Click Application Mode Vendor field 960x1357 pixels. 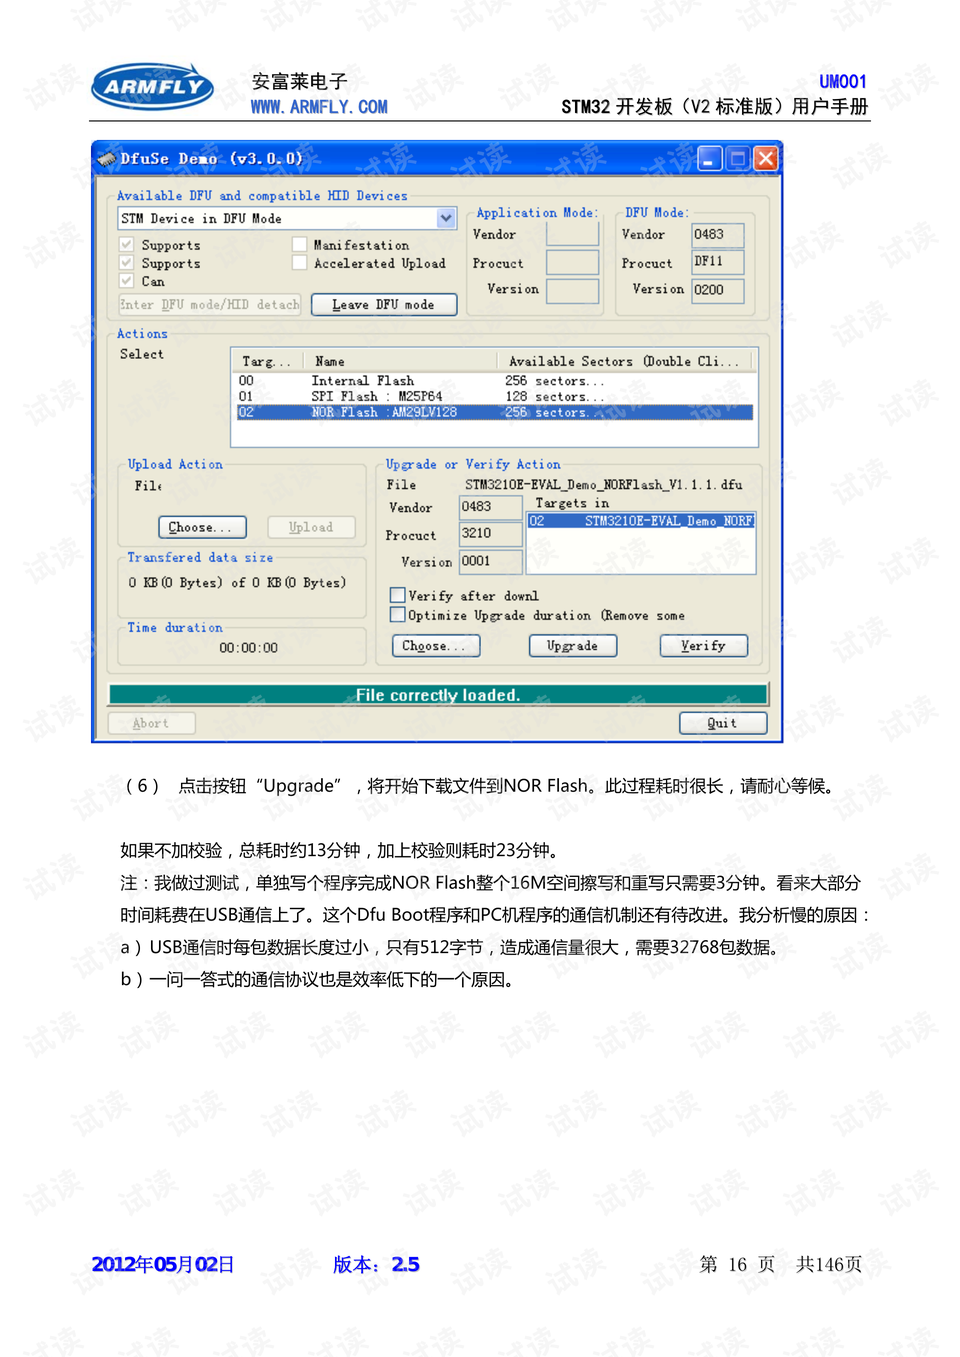(x=572, y=234)
